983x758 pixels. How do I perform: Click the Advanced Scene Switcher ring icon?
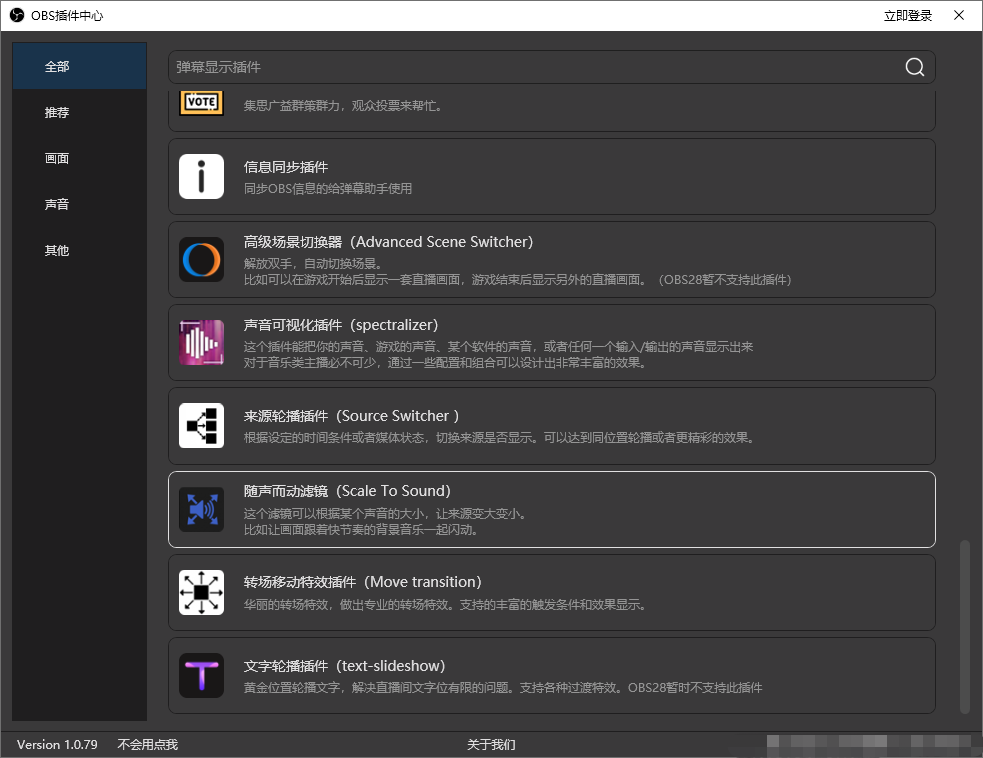point(201,260)
